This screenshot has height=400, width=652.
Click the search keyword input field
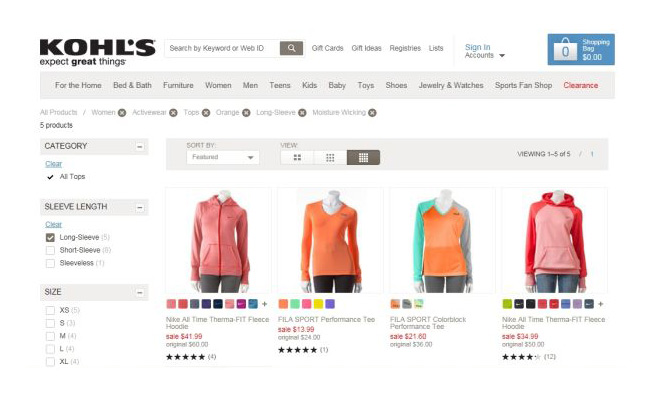[222, 48]
